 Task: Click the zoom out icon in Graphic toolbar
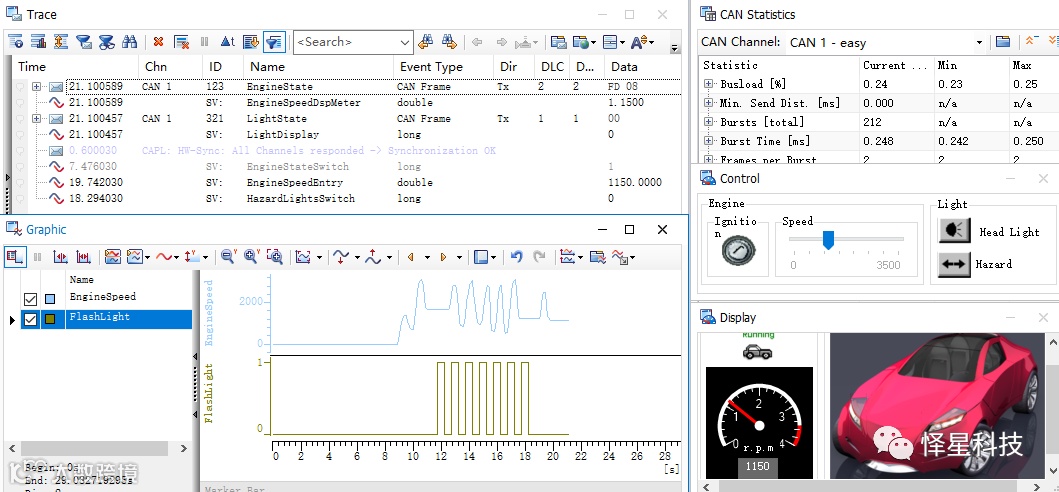click(228, 257)
